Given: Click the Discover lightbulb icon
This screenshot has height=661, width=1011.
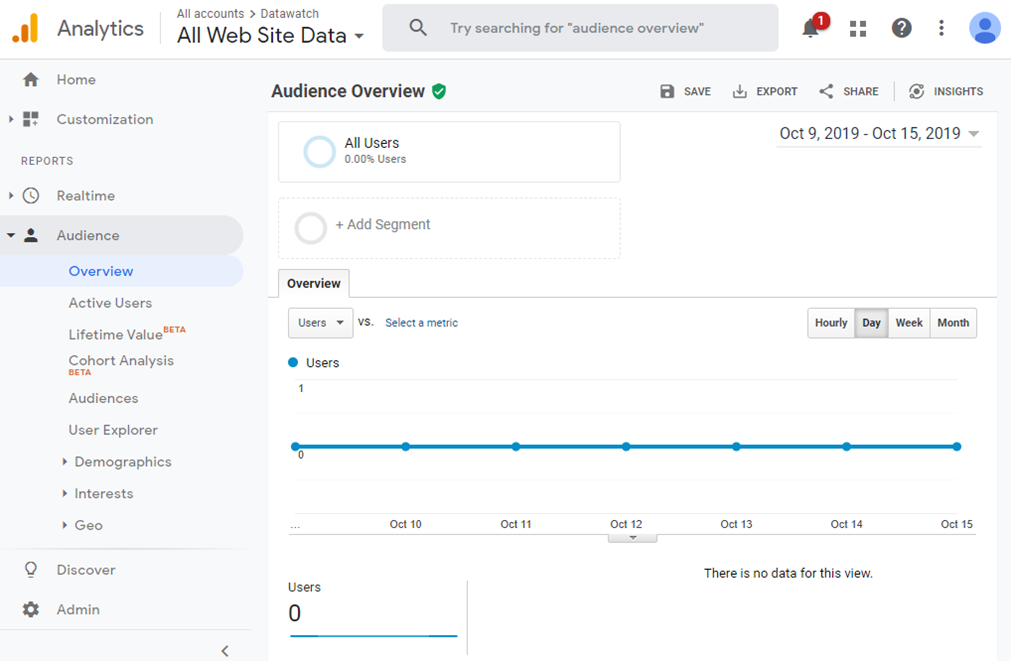Looking at the screenshot, I should tap(31, 570).
